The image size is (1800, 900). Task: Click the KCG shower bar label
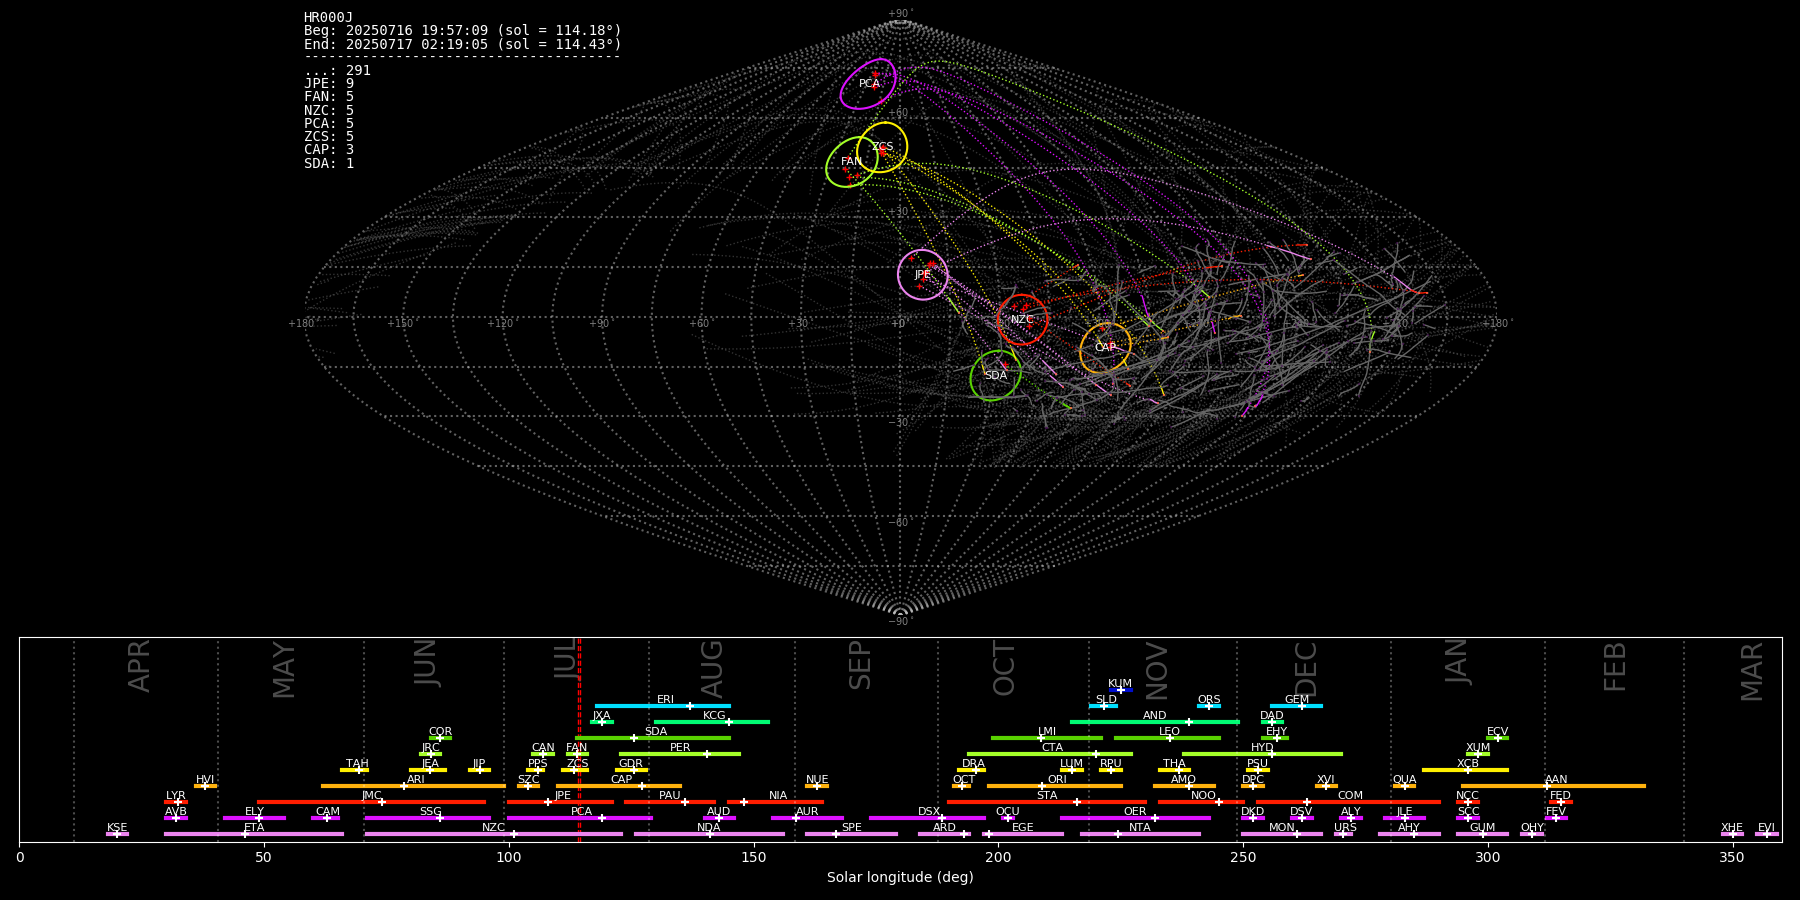pos(714,715)
